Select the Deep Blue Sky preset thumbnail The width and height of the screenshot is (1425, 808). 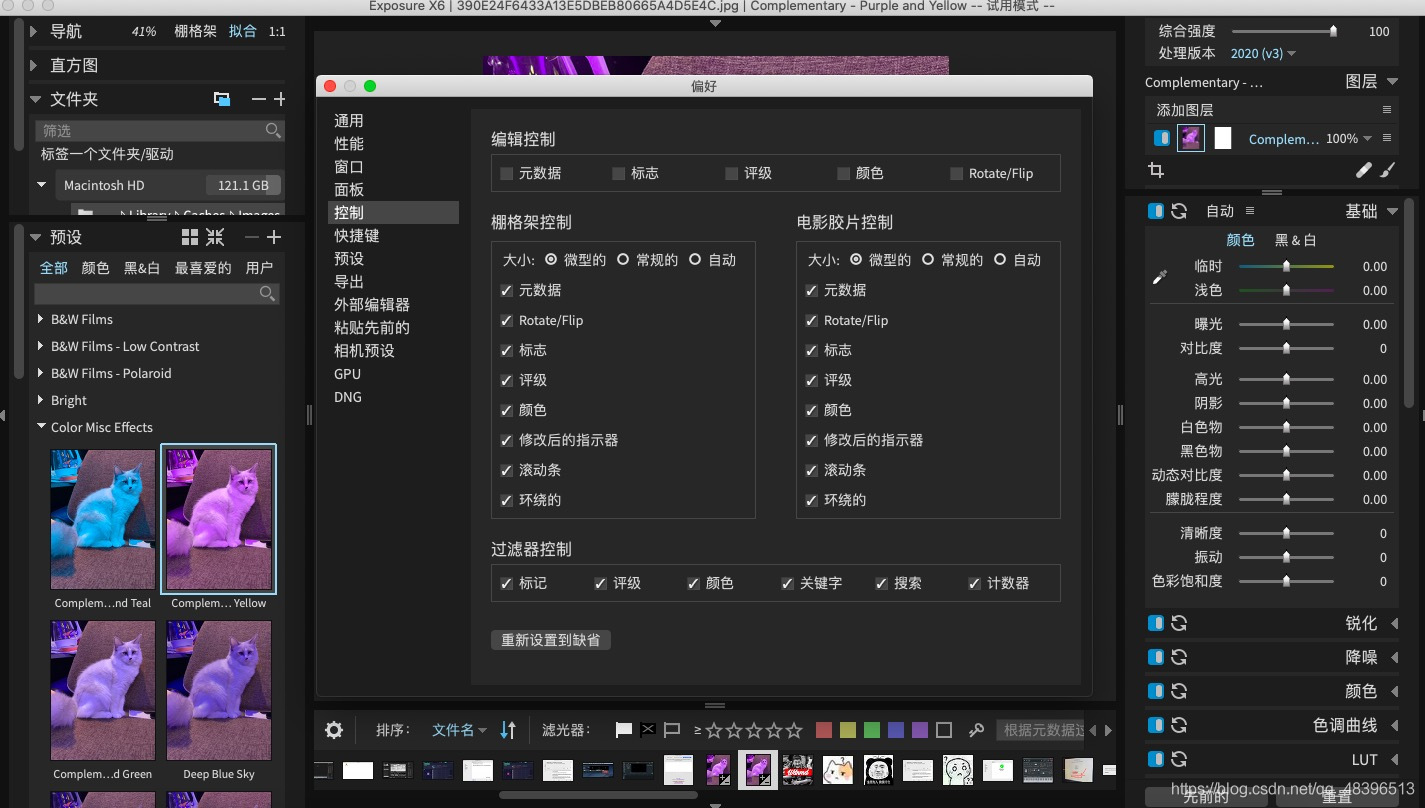tap(218, 690)
